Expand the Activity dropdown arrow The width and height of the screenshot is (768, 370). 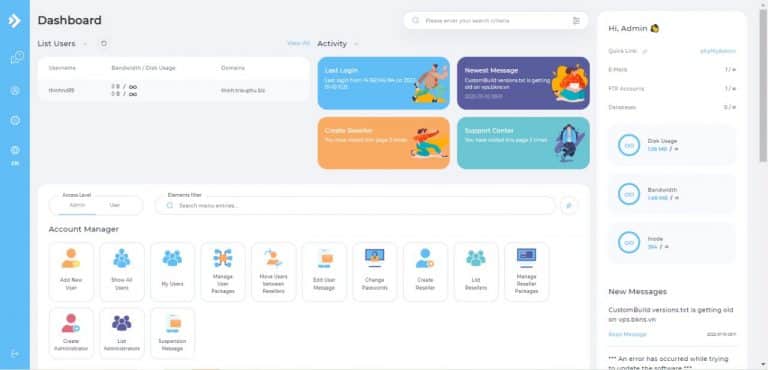pyautogui.click(x=356, y=44)
